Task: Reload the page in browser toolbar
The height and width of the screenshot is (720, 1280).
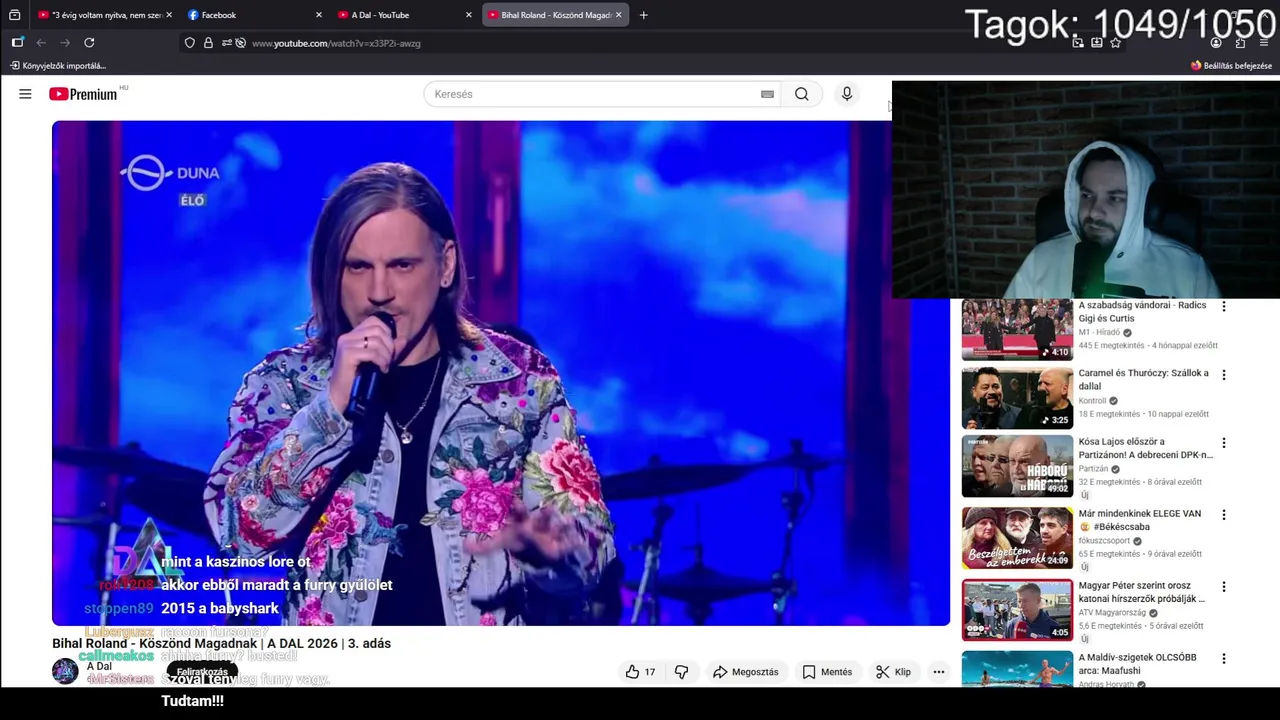Action: click(x=89, y=43)
